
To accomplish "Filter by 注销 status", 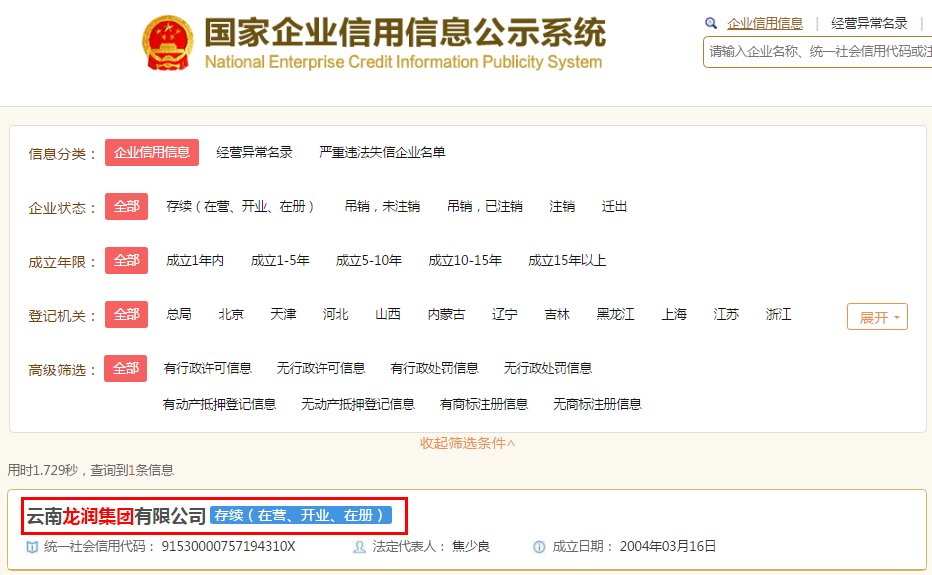I will pos(562,206).
